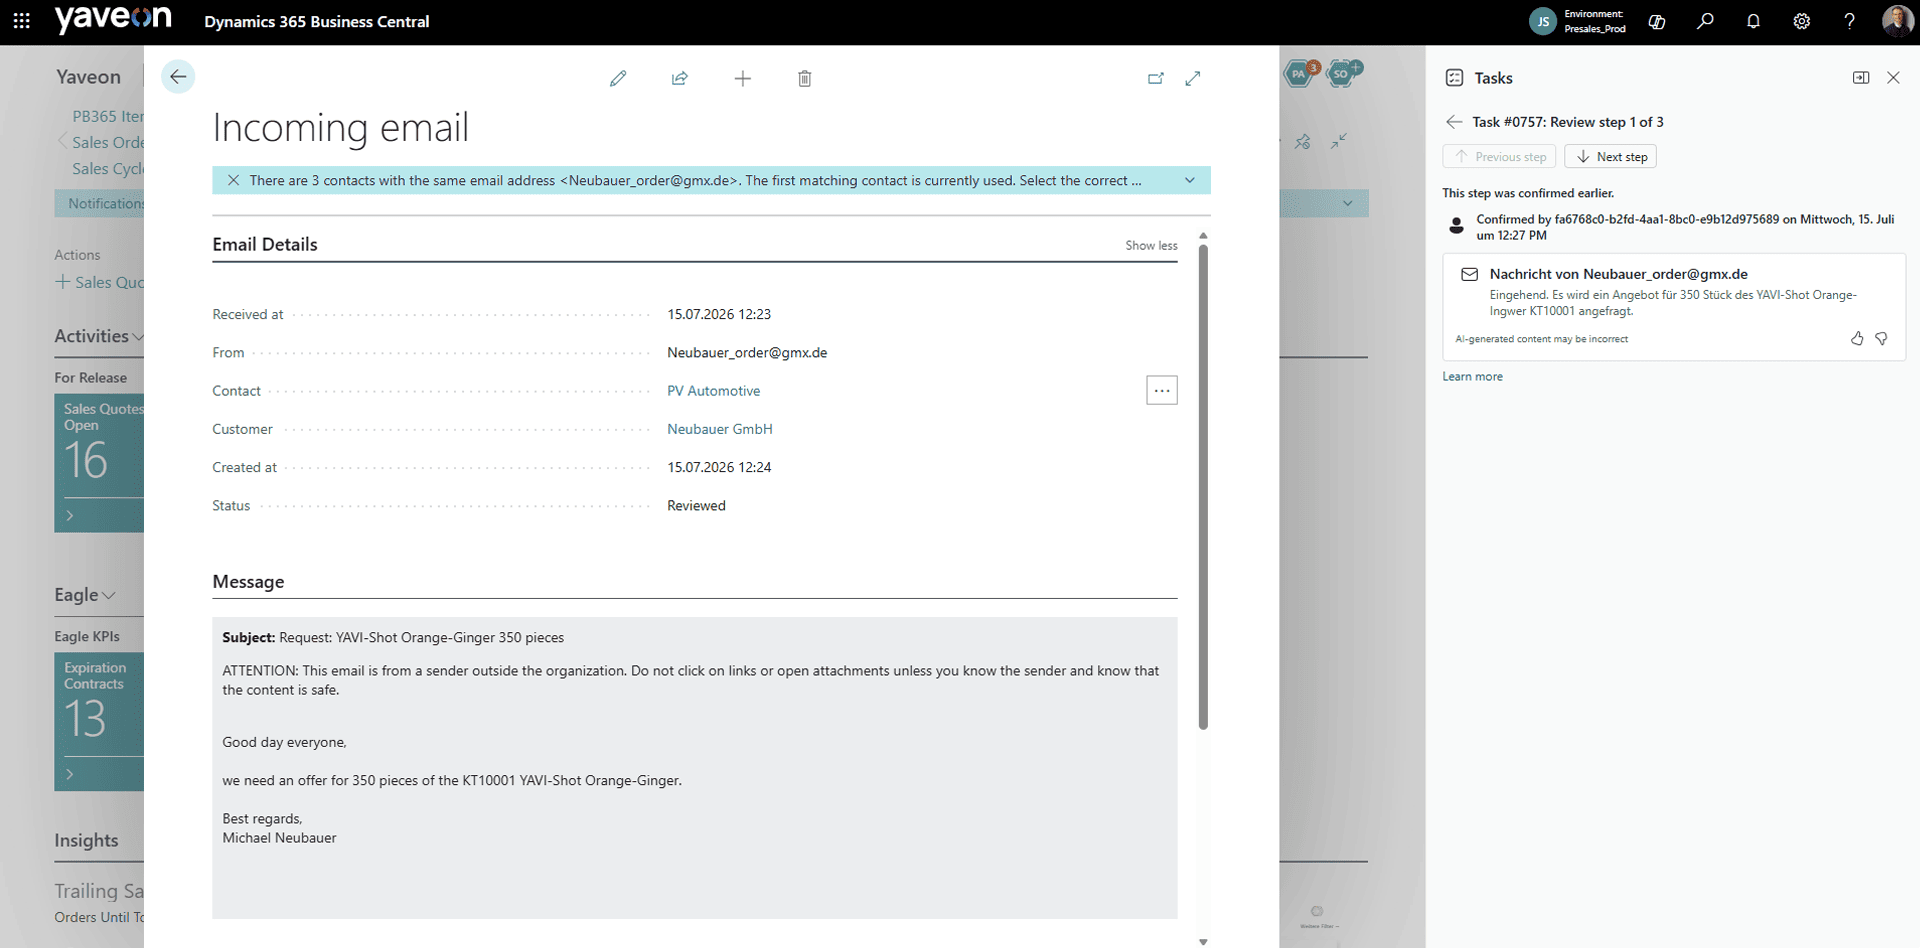Click the Next step button
Viewport: 1920px width, 948px height.
(1610, 157)
